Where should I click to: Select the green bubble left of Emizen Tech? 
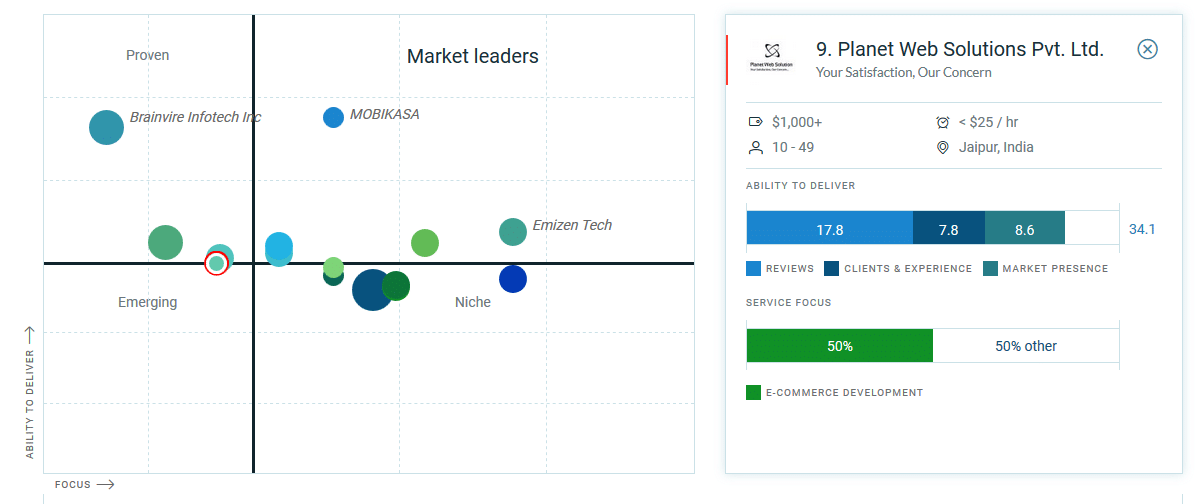coord(425,243)
